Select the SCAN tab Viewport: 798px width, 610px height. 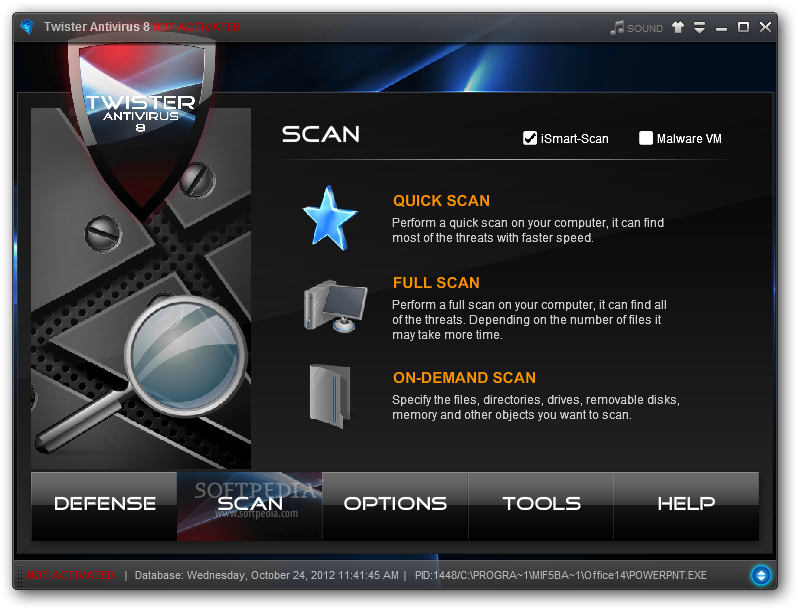coord(249,506)
